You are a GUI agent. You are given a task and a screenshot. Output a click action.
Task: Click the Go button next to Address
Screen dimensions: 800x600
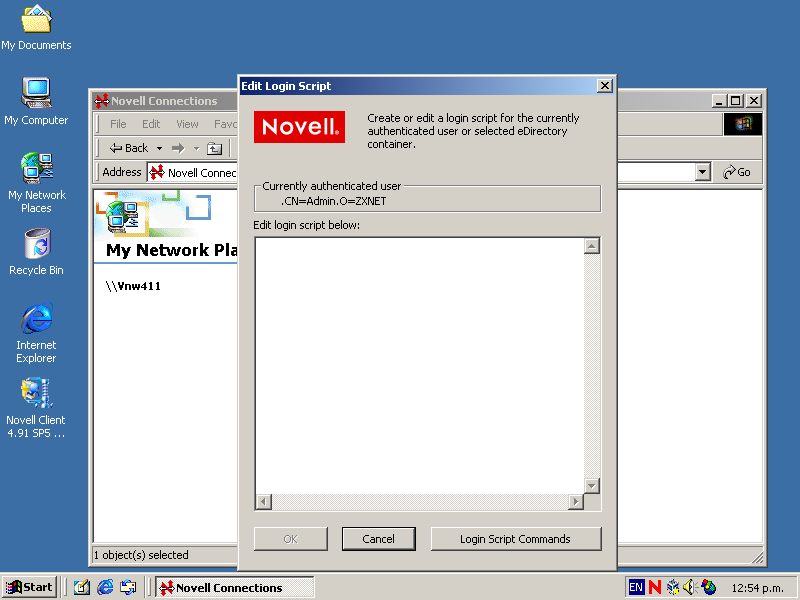[x=737, y=172]
